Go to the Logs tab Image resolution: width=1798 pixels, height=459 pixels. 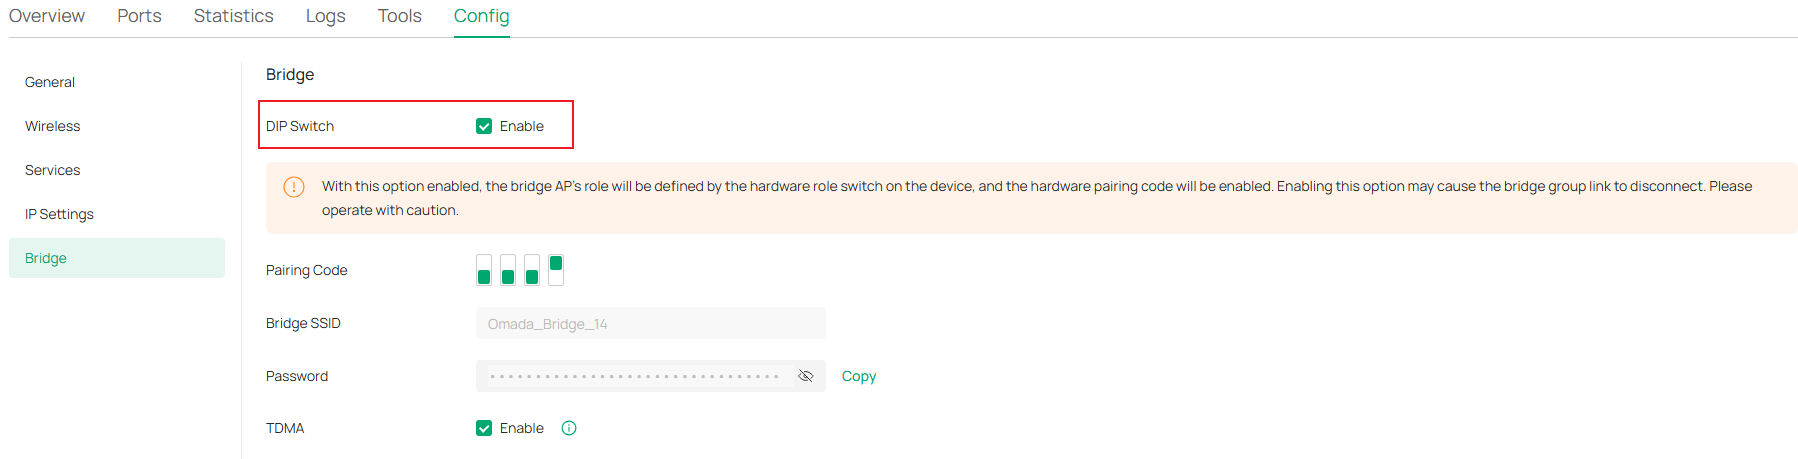coord(326,16)
